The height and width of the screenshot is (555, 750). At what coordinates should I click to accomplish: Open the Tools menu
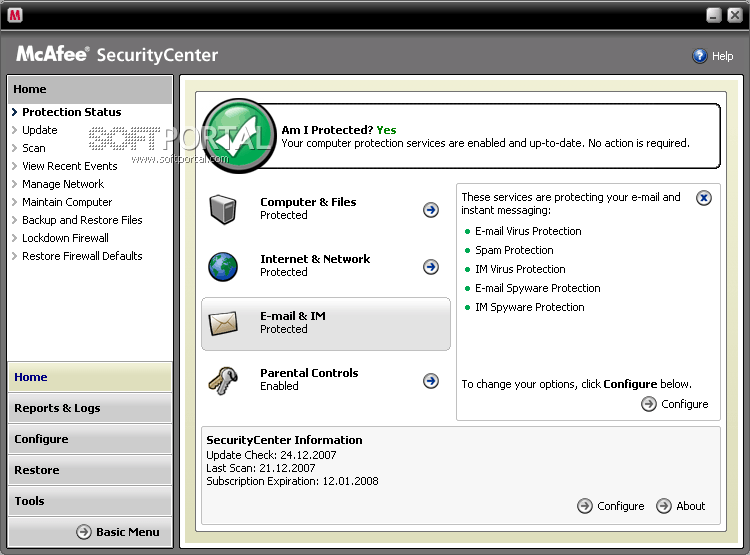pos(90,501)
